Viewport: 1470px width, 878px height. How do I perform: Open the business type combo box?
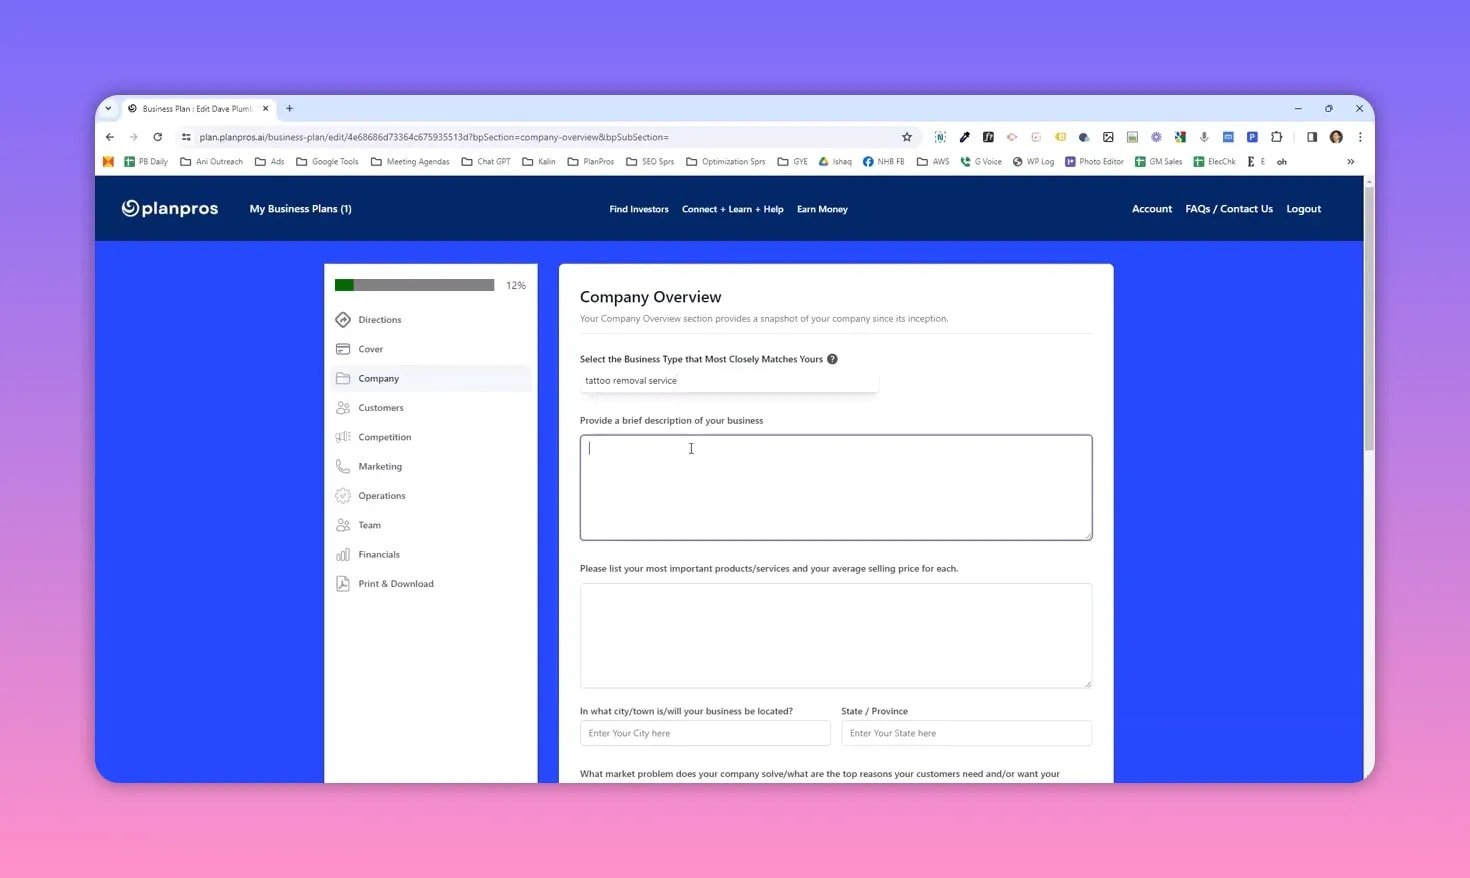[728, 380]
